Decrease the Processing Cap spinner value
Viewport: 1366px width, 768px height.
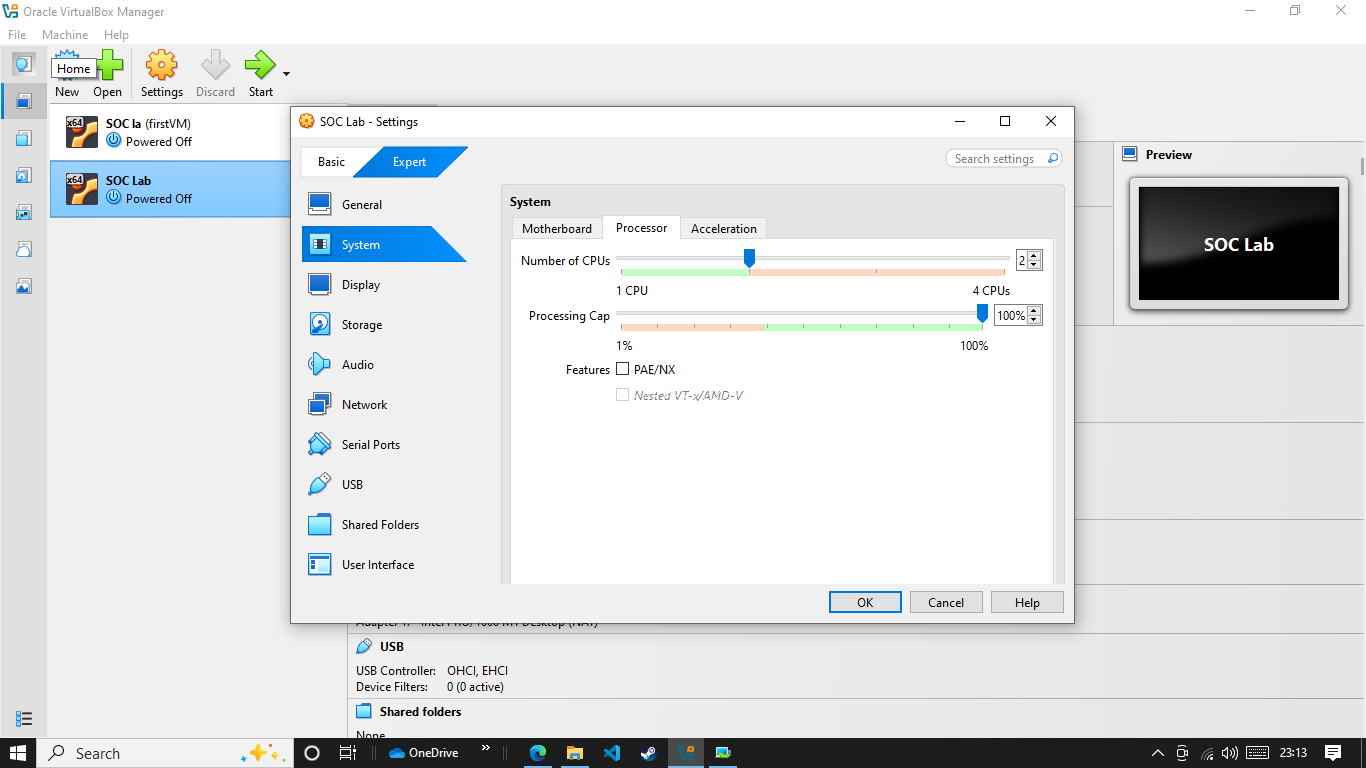point(1034,320)
